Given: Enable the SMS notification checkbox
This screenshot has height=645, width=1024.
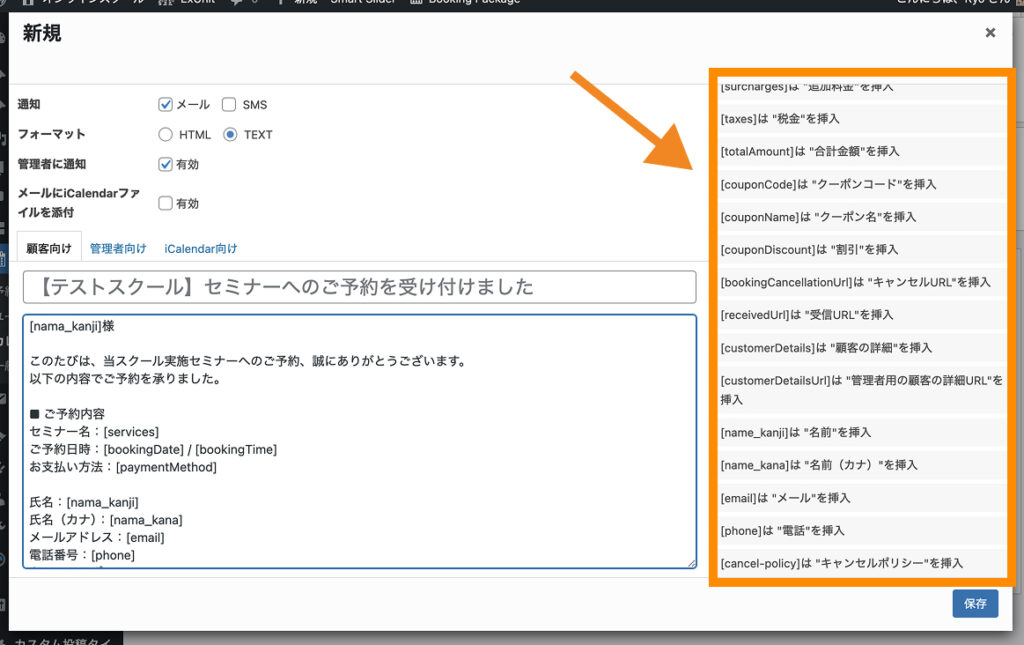Looking at the screenshot, I should point(229,104).
